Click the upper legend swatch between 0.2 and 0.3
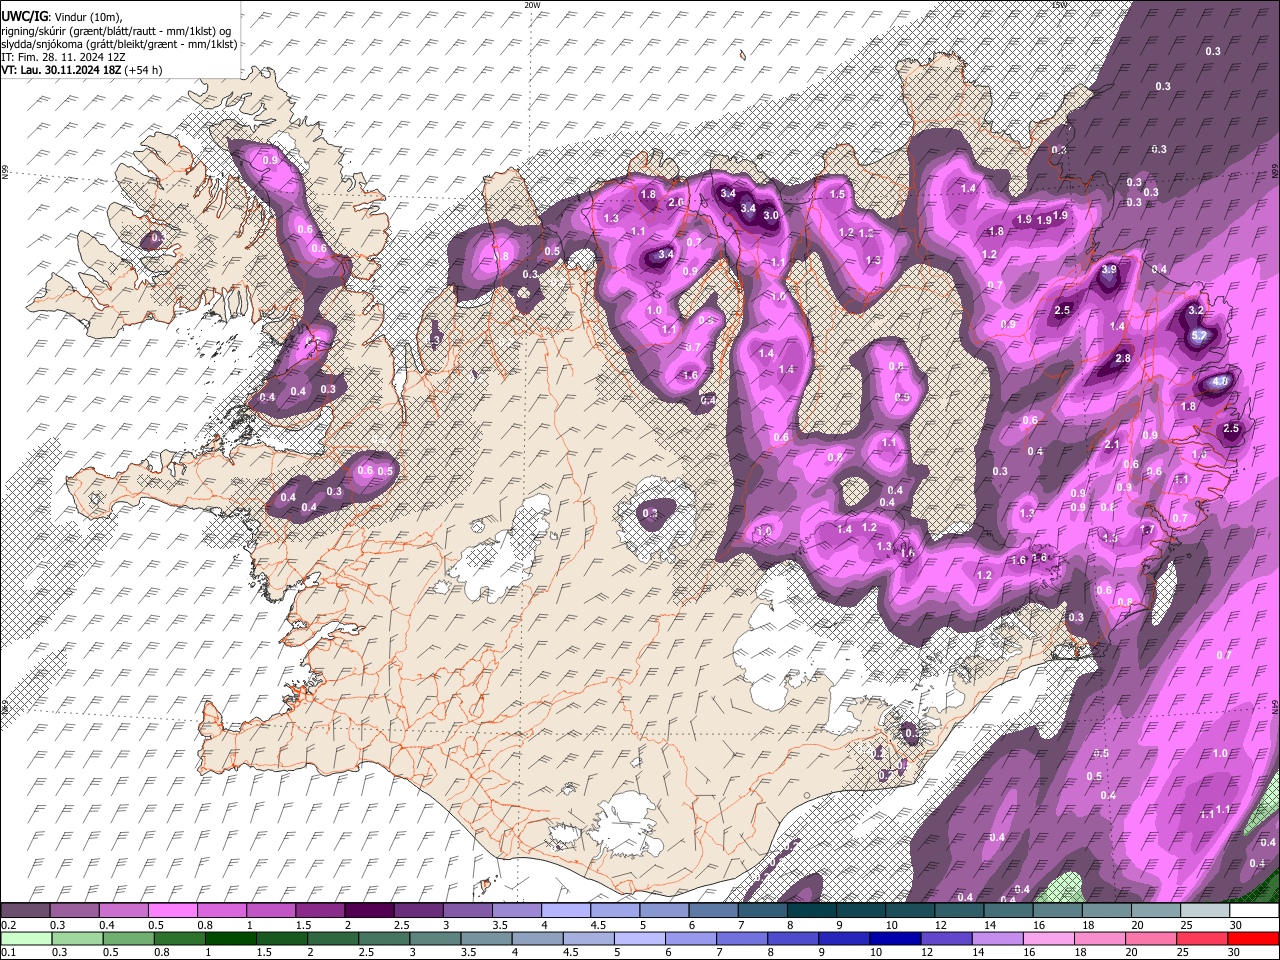The image size is (1280, 960). (27, 911)
